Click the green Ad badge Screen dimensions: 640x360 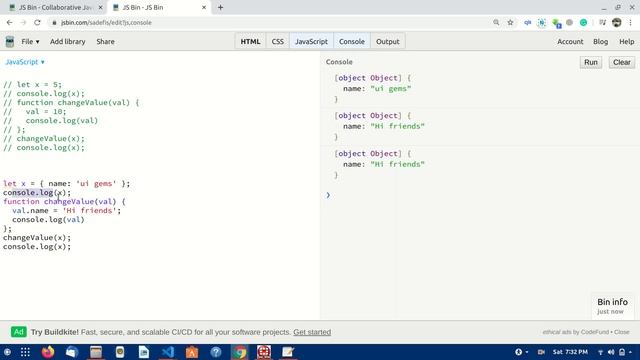click(x=19, y=332)
